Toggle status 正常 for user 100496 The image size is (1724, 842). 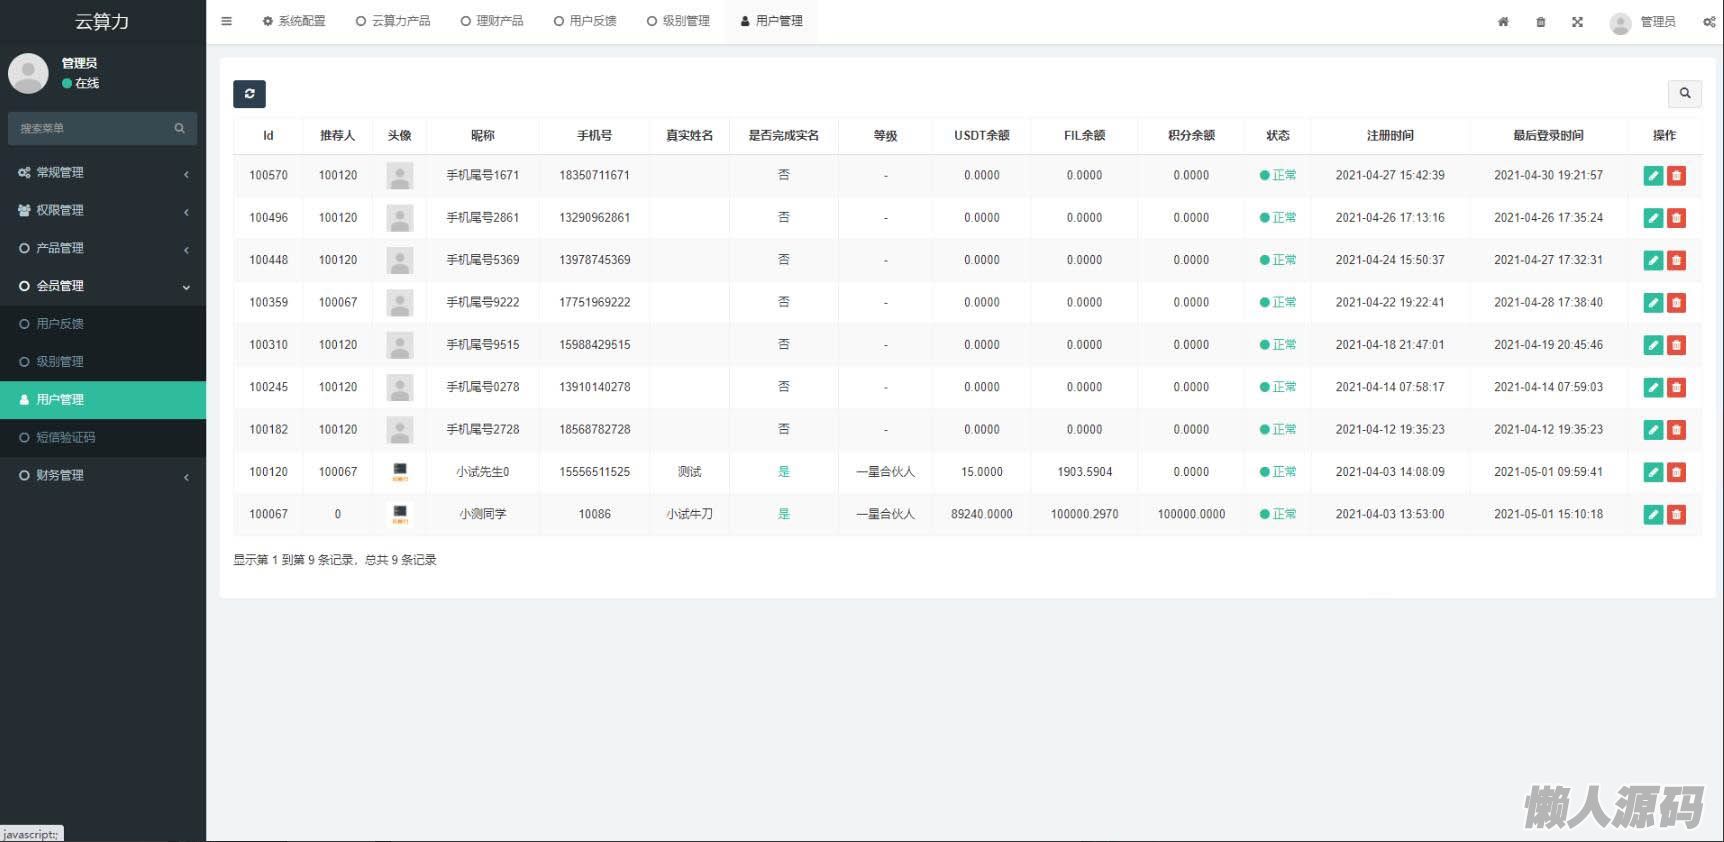[1278, 218]
